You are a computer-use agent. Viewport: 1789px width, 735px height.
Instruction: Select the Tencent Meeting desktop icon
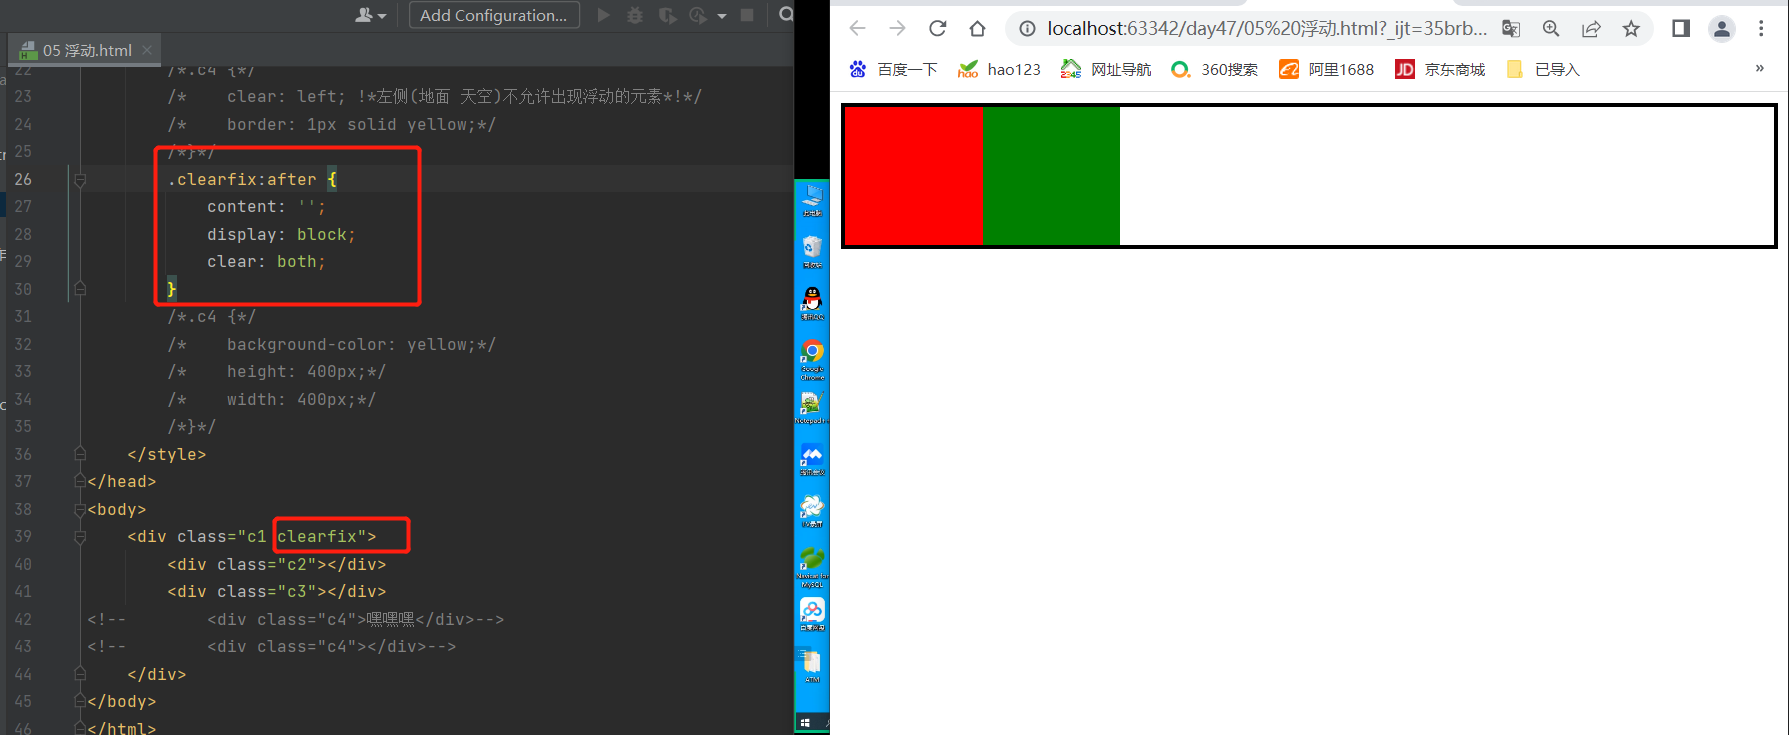point(812,459)
